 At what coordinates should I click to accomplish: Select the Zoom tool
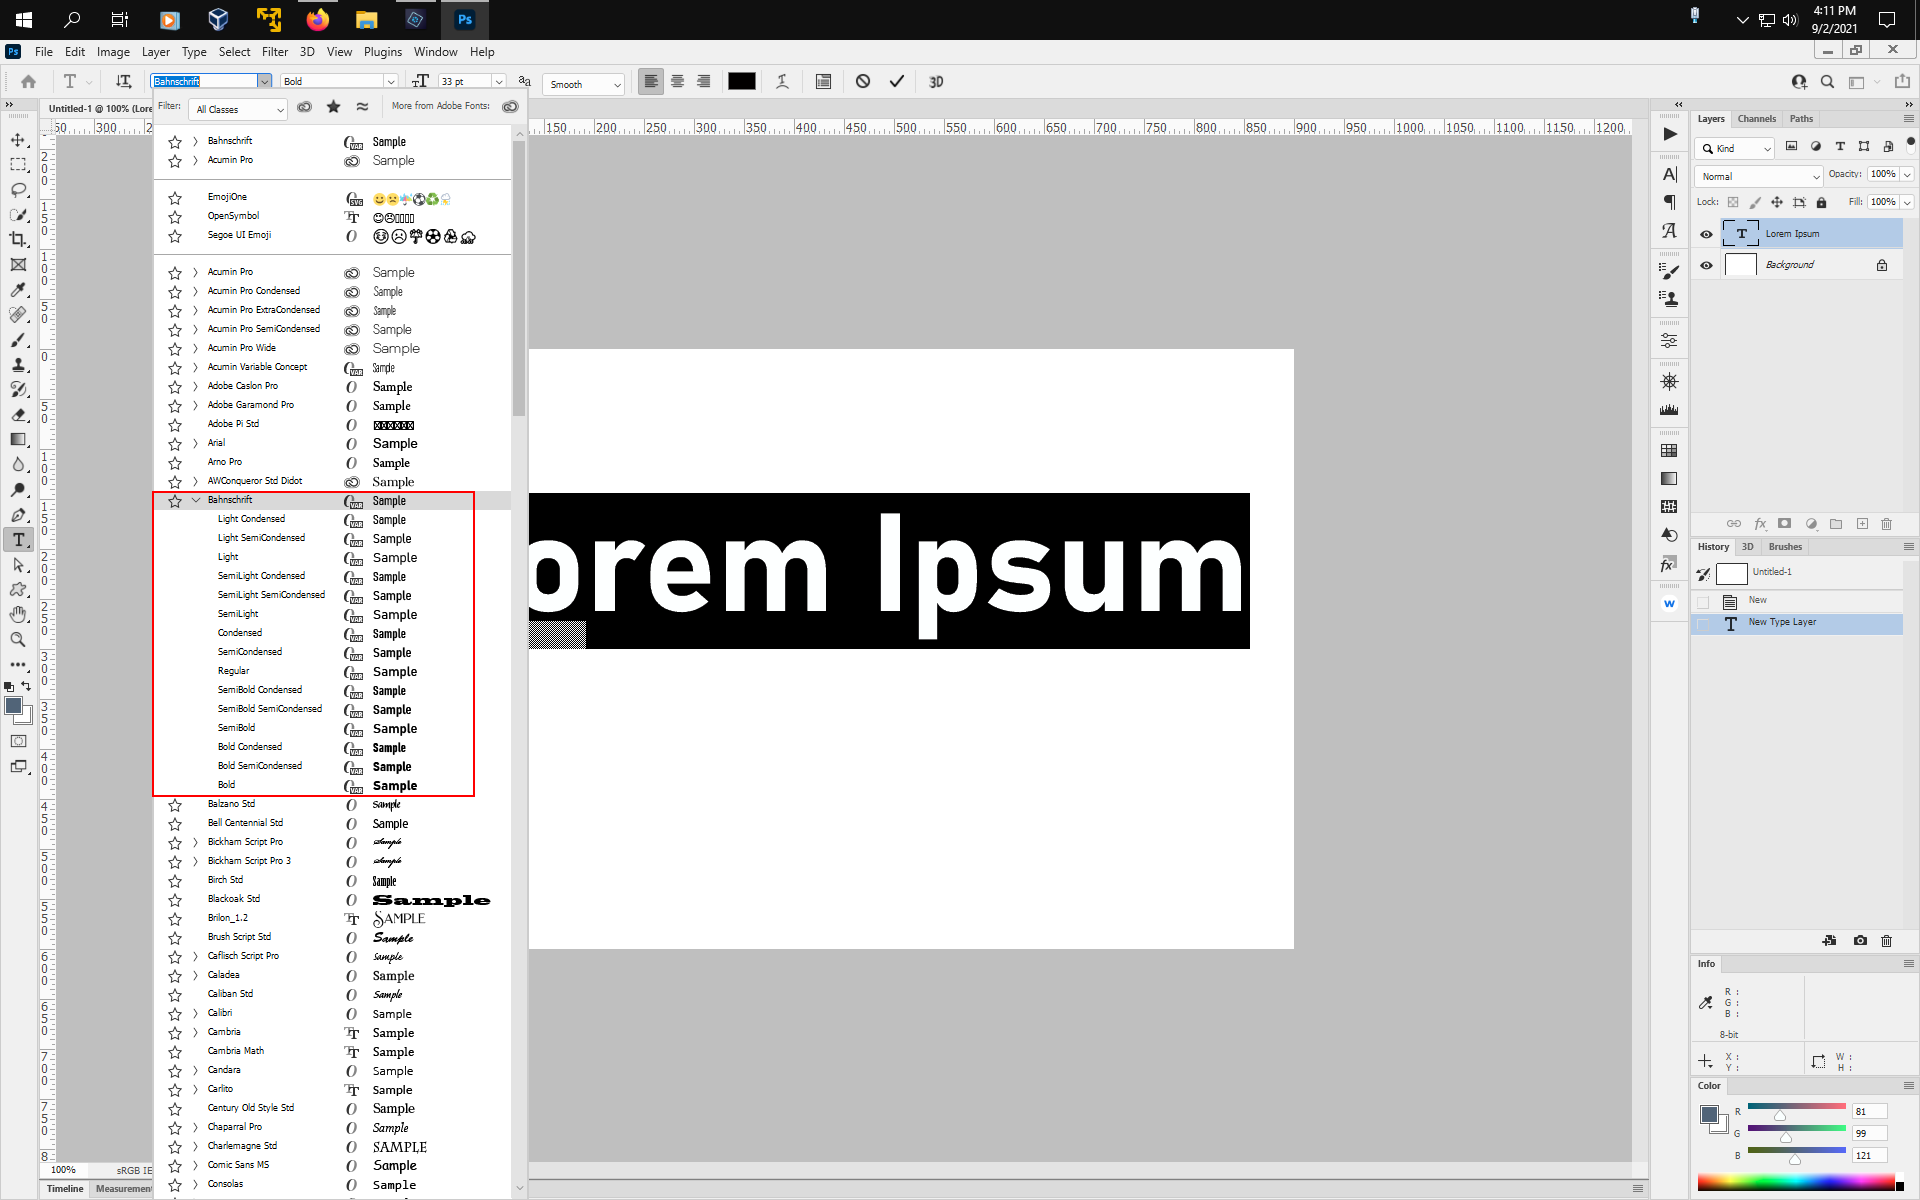18,640
